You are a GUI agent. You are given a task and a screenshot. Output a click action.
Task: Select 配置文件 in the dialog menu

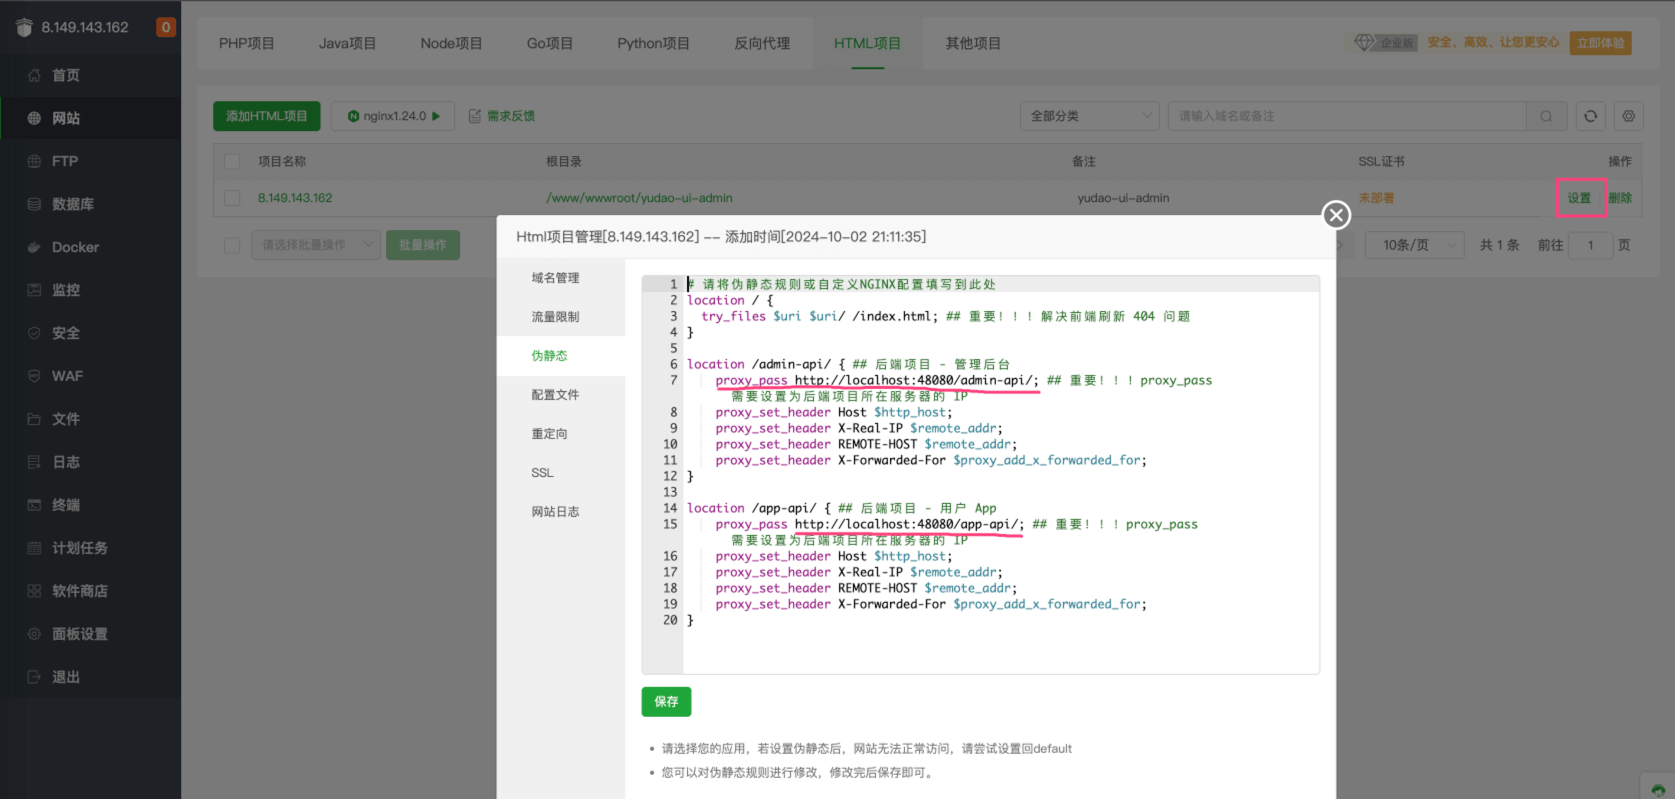(555, 395)
